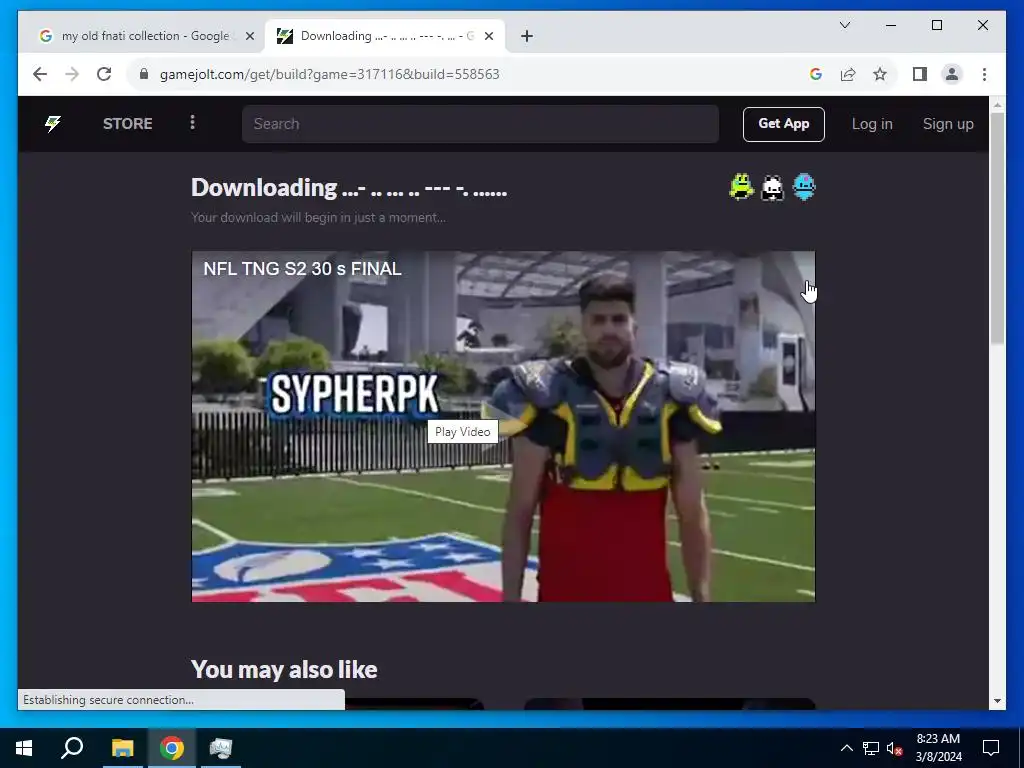This screenshot has height=768, width=1024.
Task: Show hidden system tray icons
Action: click(x=846, y=748)
